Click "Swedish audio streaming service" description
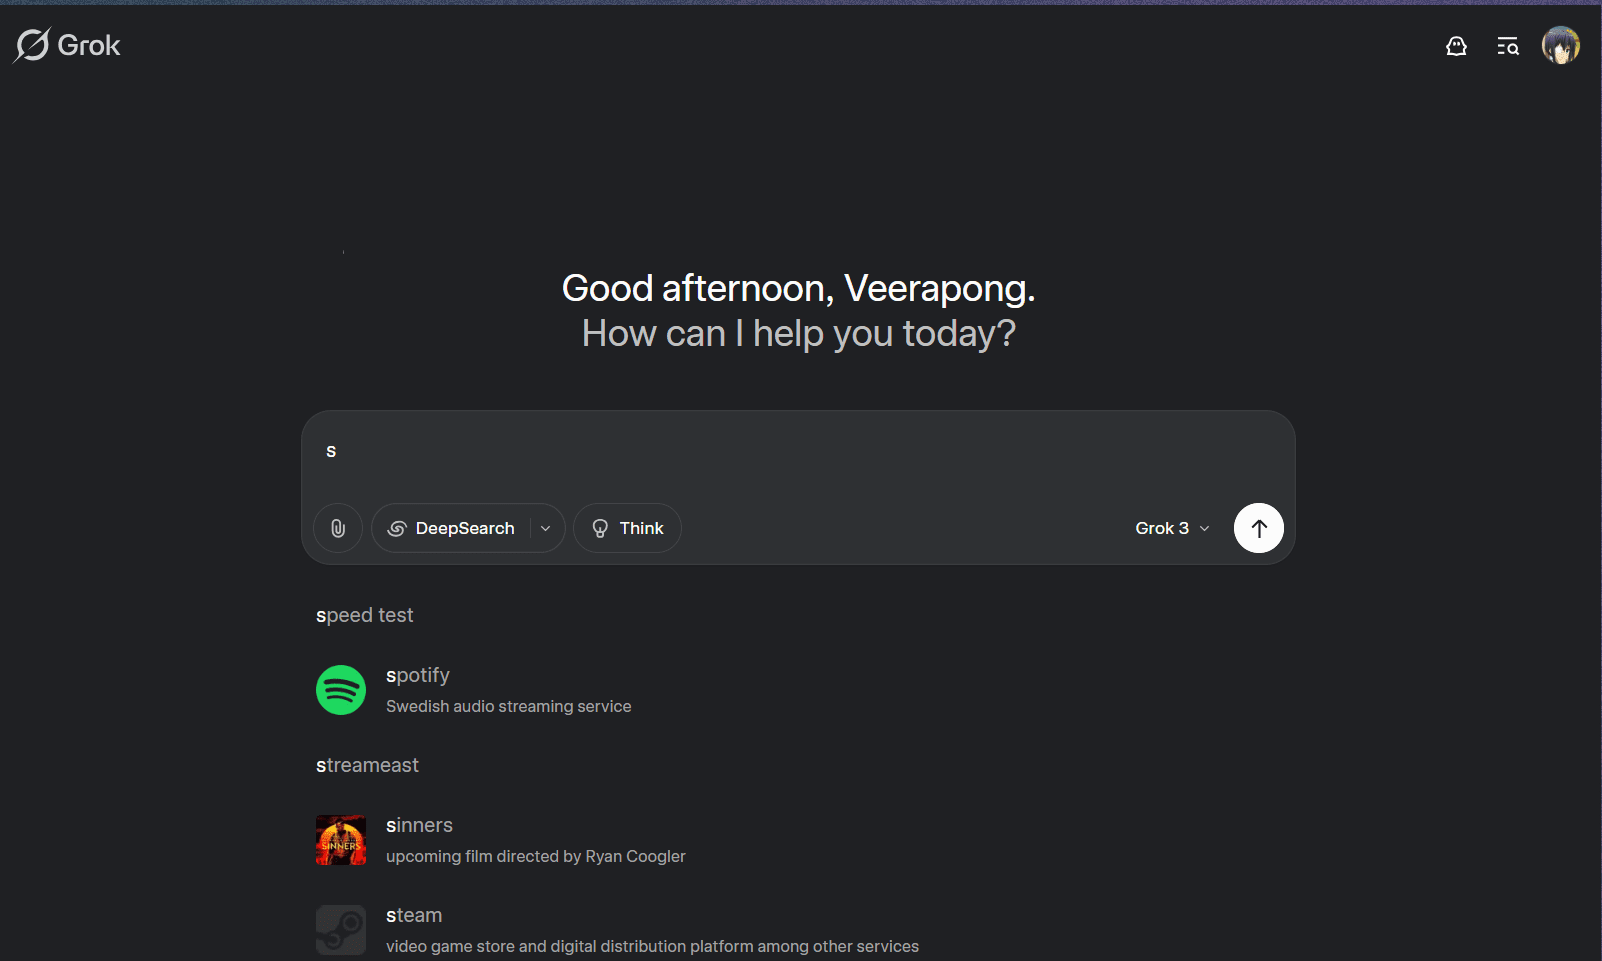This screenshot has height=961, width=1602. pyautogui.click(x=509, y=706)
